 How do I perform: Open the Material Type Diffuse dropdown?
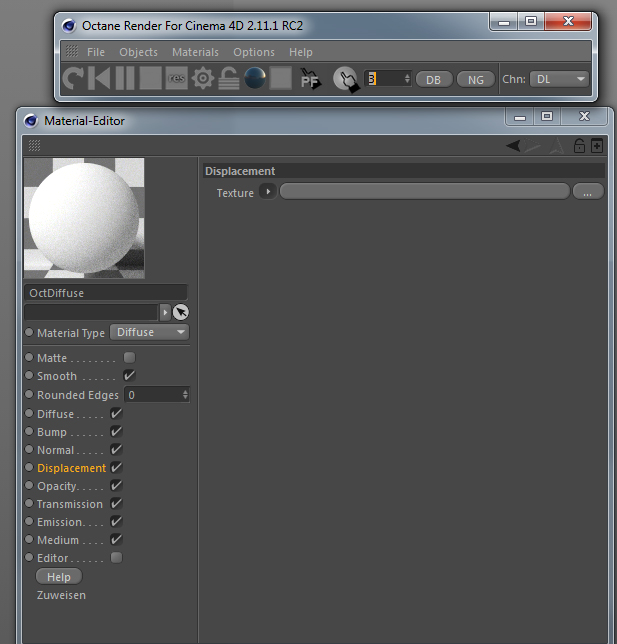click(x=150, y=332)
